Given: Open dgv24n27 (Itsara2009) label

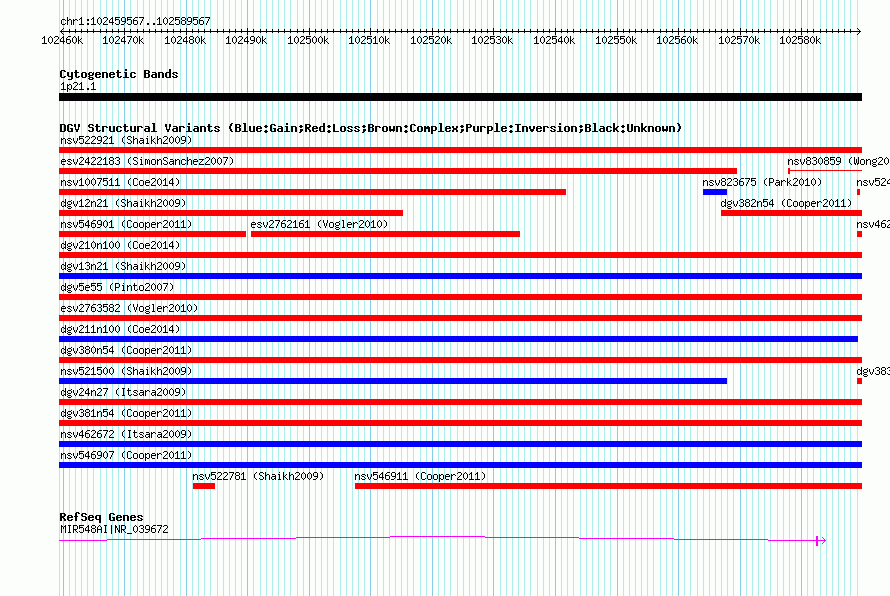Looking at the screenshot, I should click(123, 392).
